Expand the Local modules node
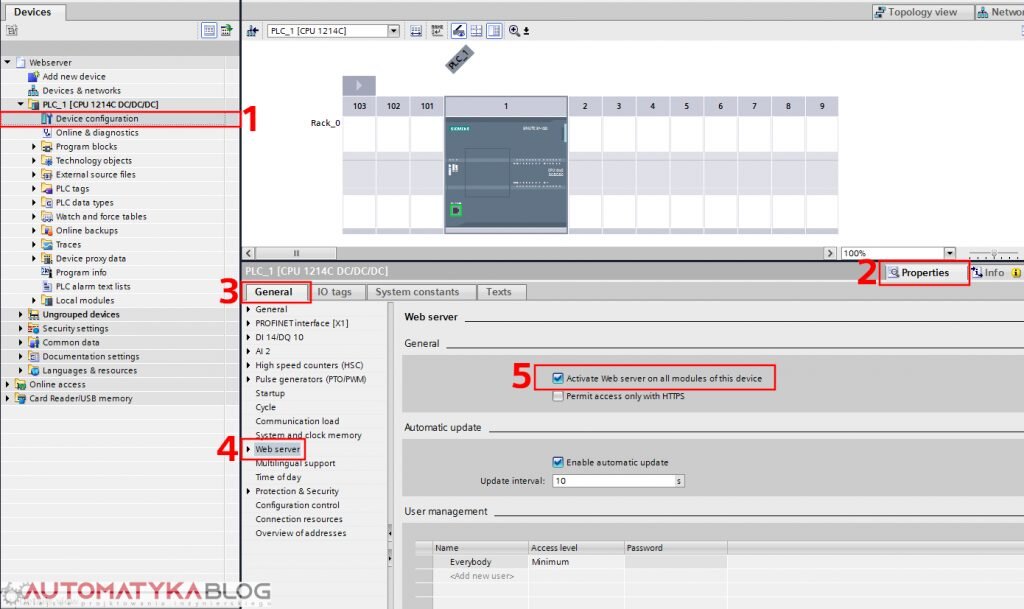This screenshot has width=1024, height=609. pos(34,300)
